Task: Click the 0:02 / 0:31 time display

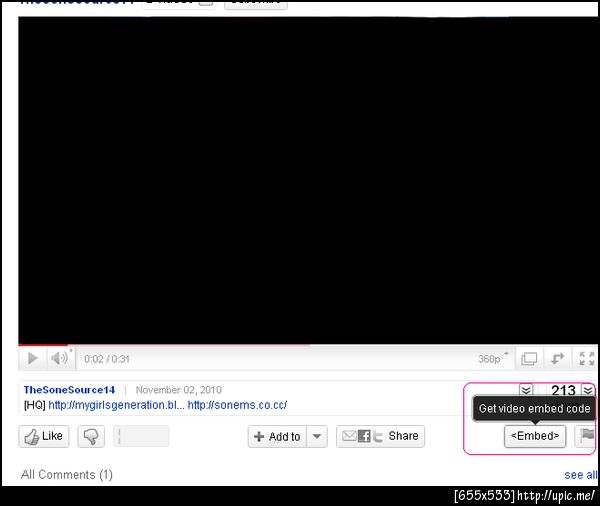Action: click(107, 359)
